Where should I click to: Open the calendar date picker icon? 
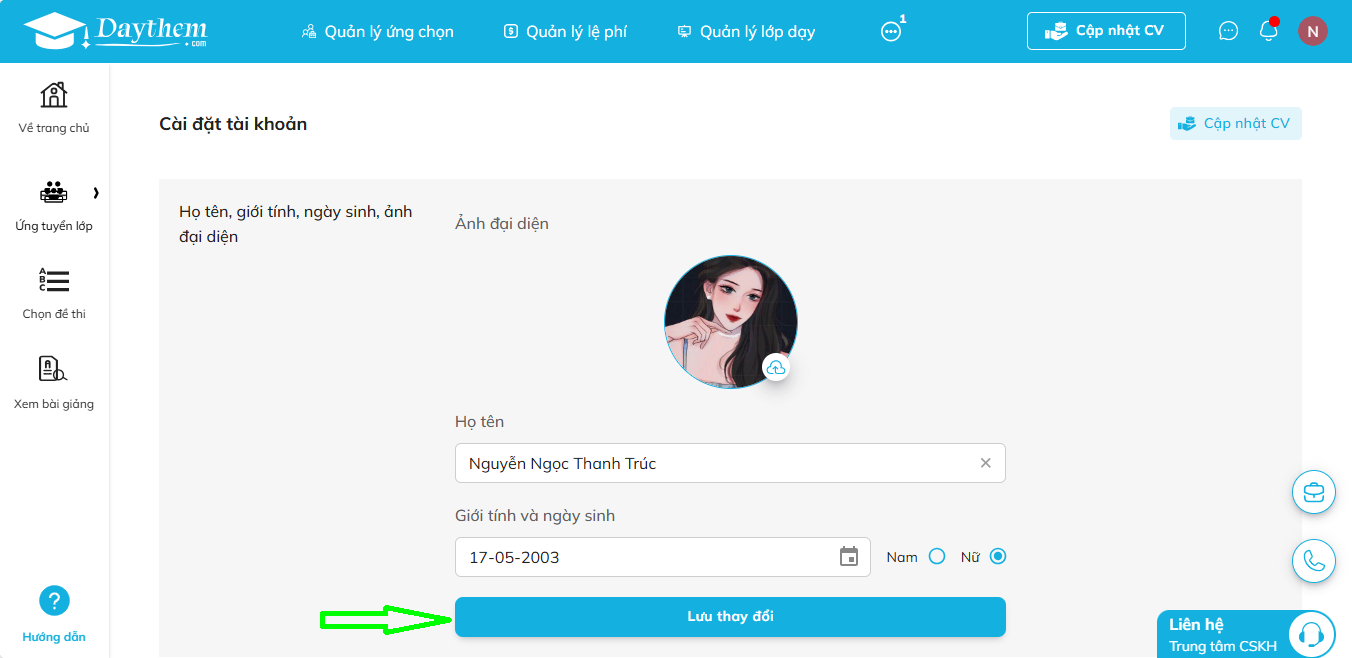tap(849, 557)
